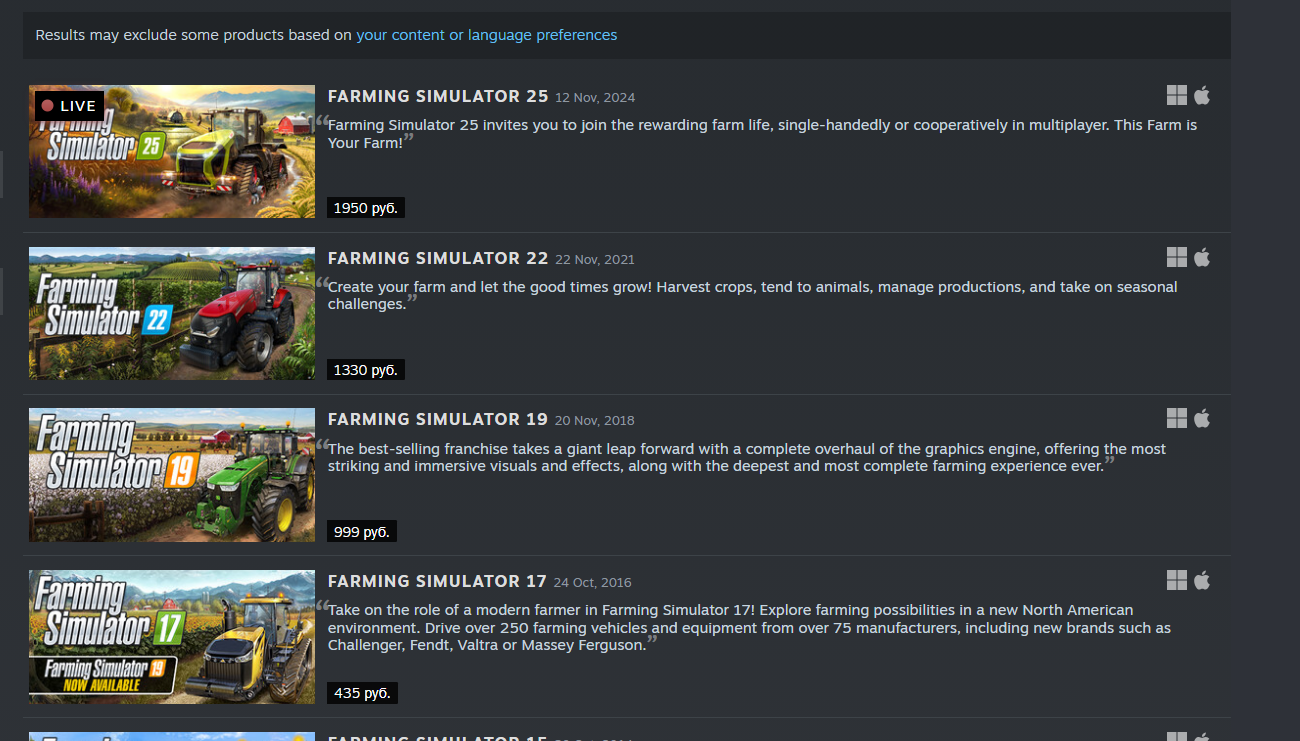The image size is (1300, 741).
Task: Click the release date 20 Nov, 2018
Action: tap(594, 420)
